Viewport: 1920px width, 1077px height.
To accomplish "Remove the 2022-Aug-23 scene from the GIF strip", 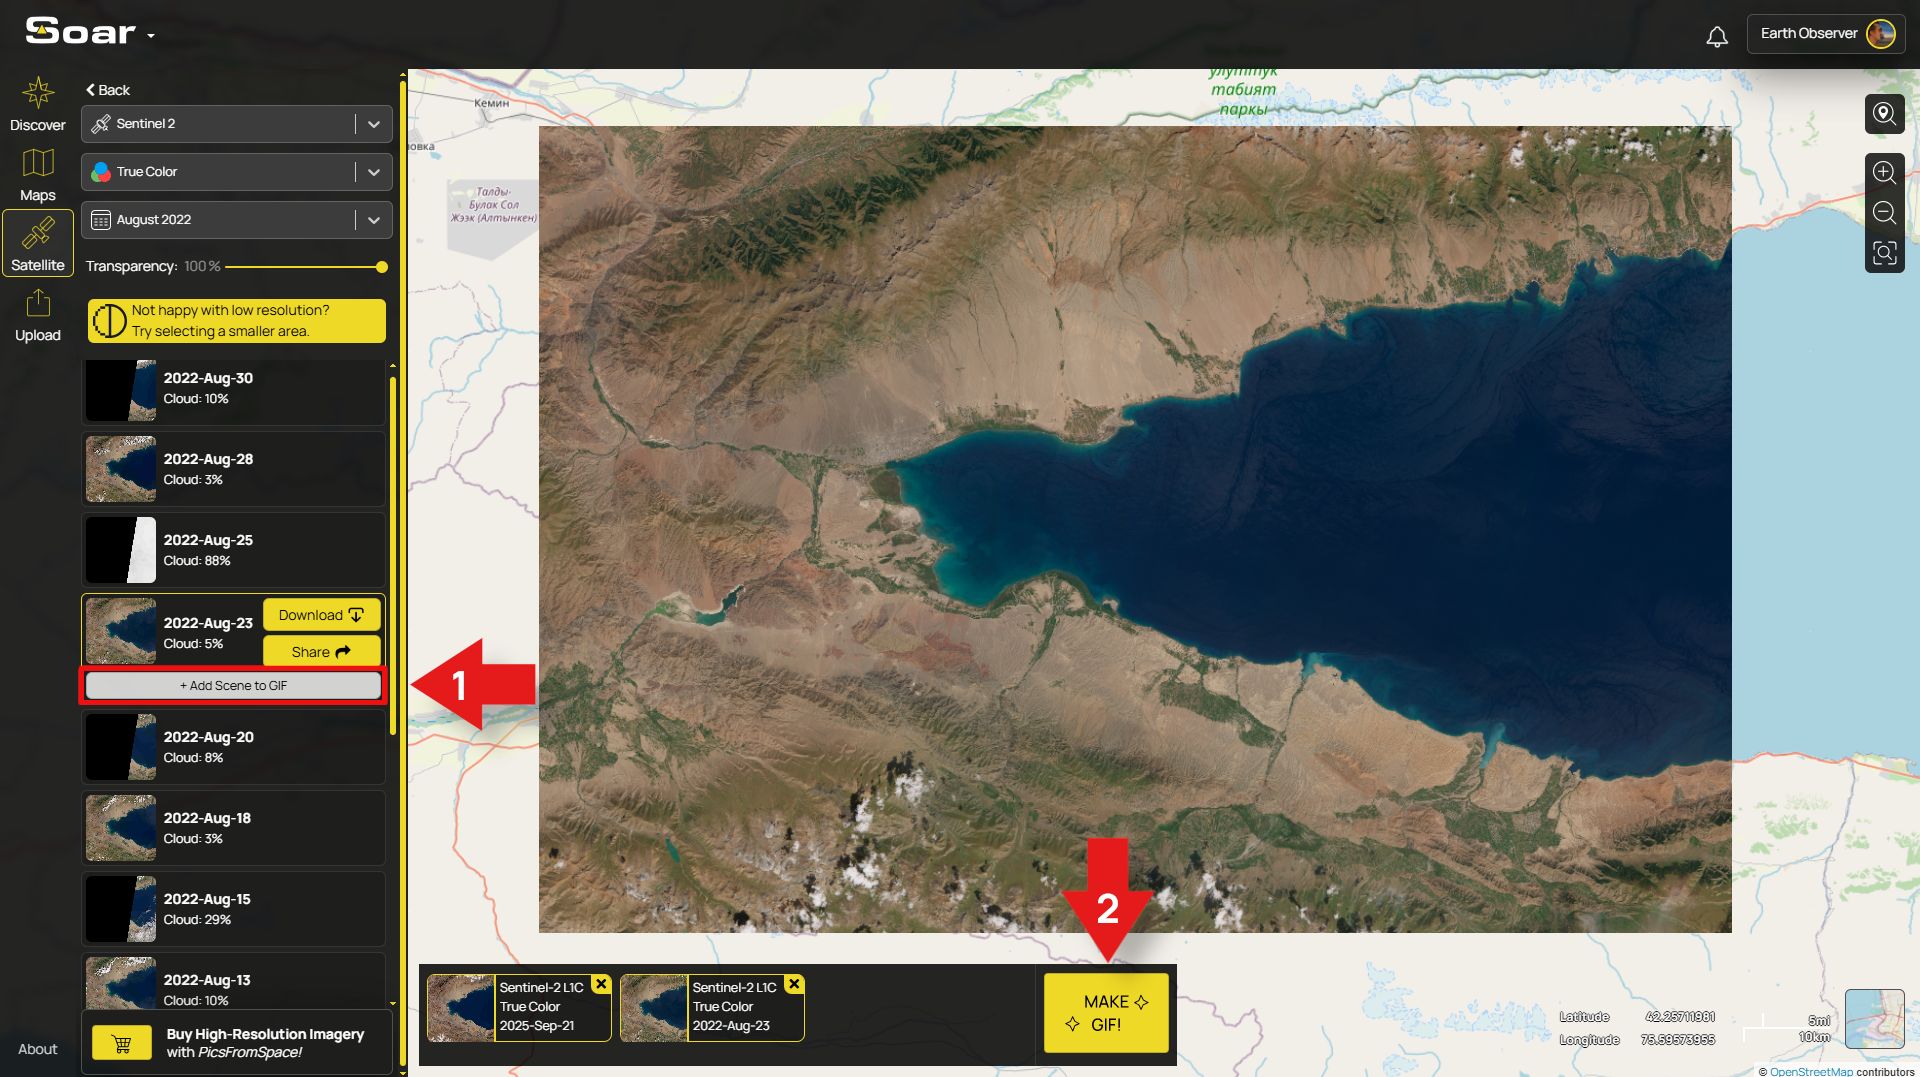I will click(793, 984).
